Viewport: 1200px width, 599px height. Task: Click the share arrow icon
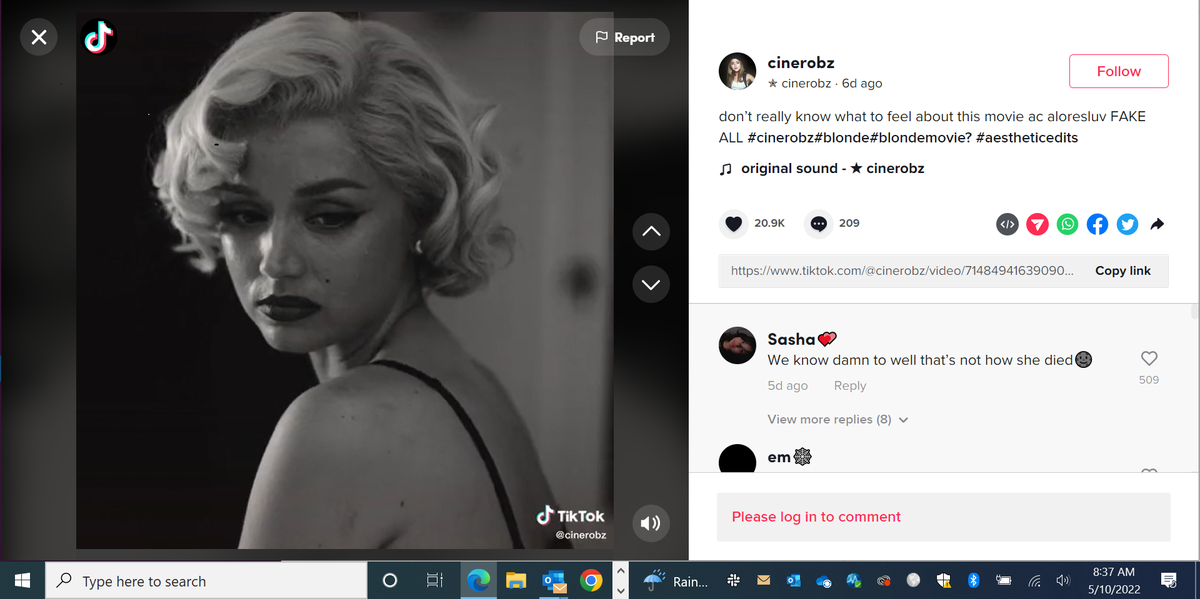[x=1157, y=224]
